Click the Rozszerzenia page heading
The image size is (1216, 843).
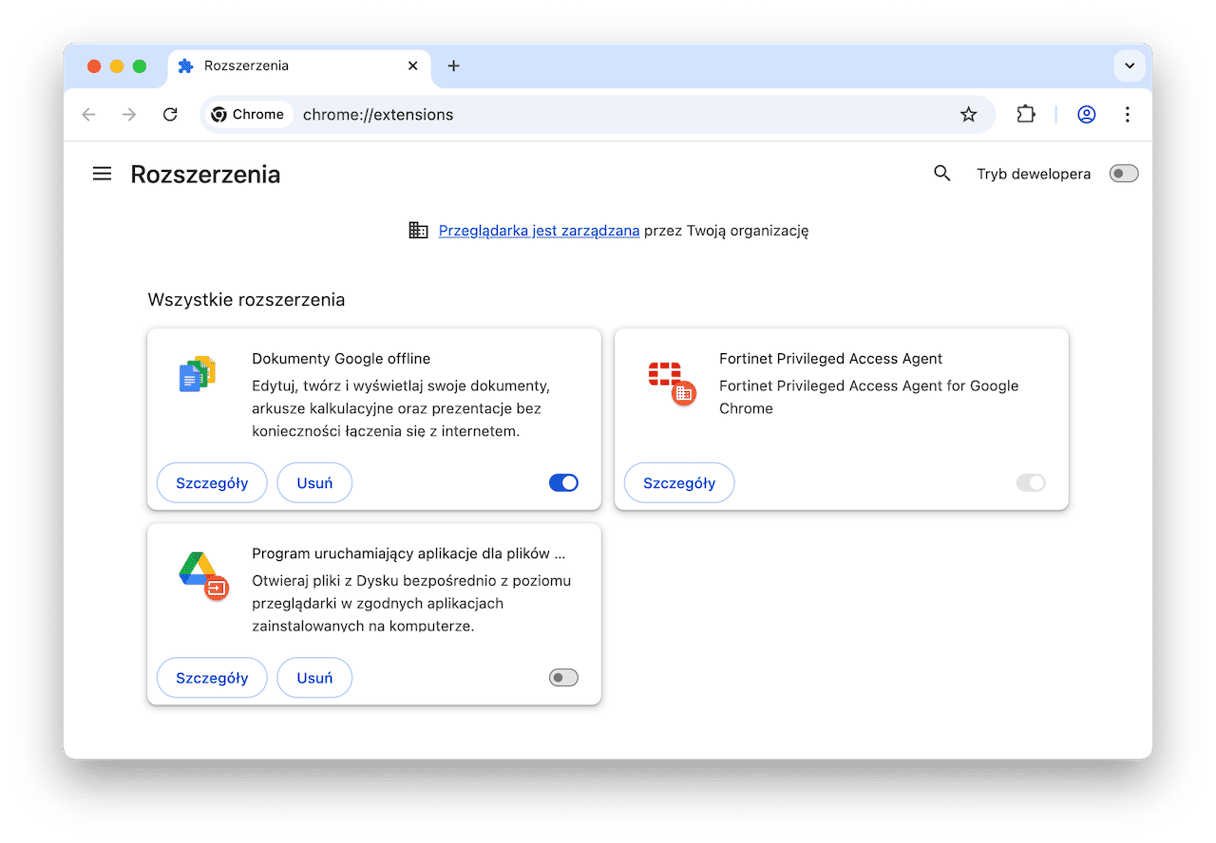206,175
